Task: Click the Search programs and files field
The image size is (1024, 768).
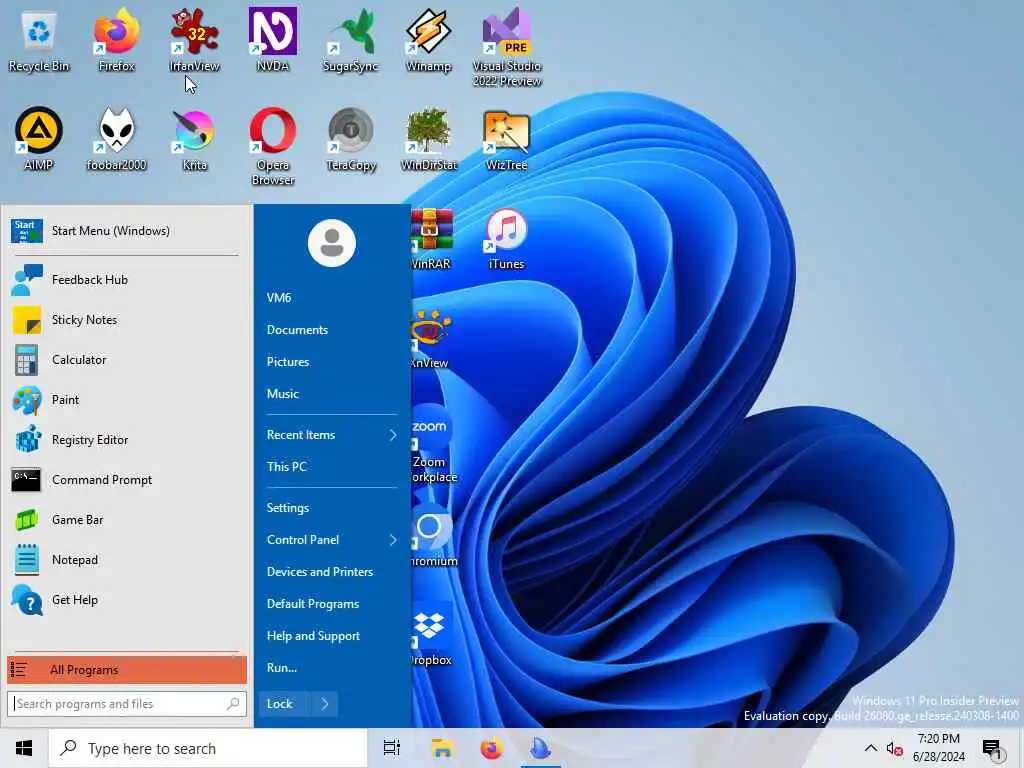Action: tap(127, 704)
